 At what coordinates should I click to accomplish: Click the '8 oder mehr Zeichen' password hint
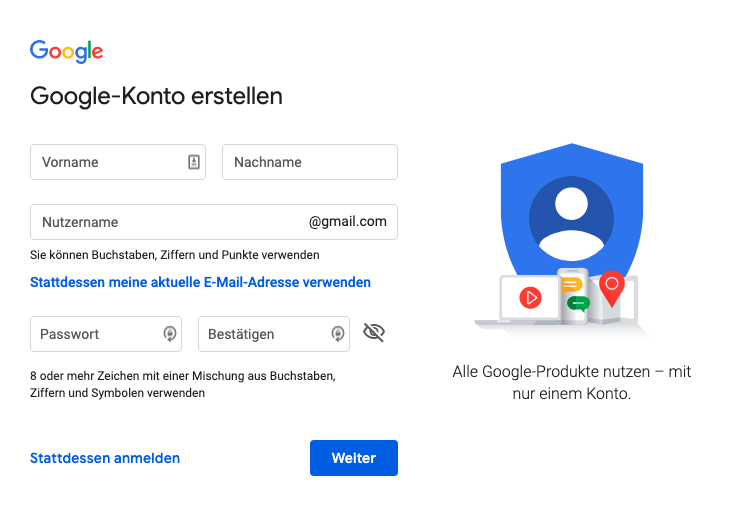click(x=183, y=385)
